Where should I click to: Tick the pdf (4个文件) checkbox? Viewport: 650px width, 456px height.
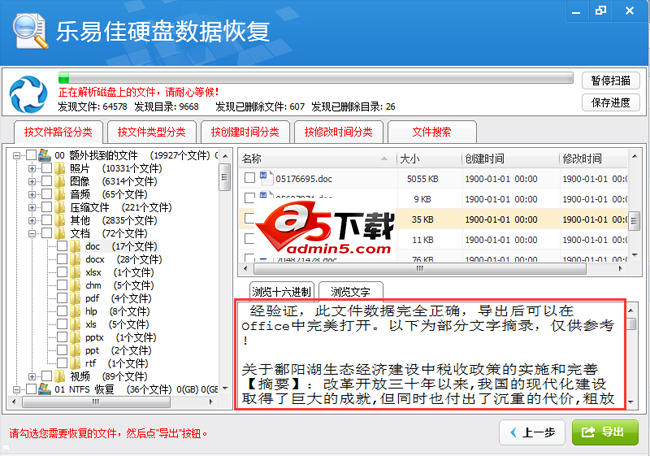[62, 298]
